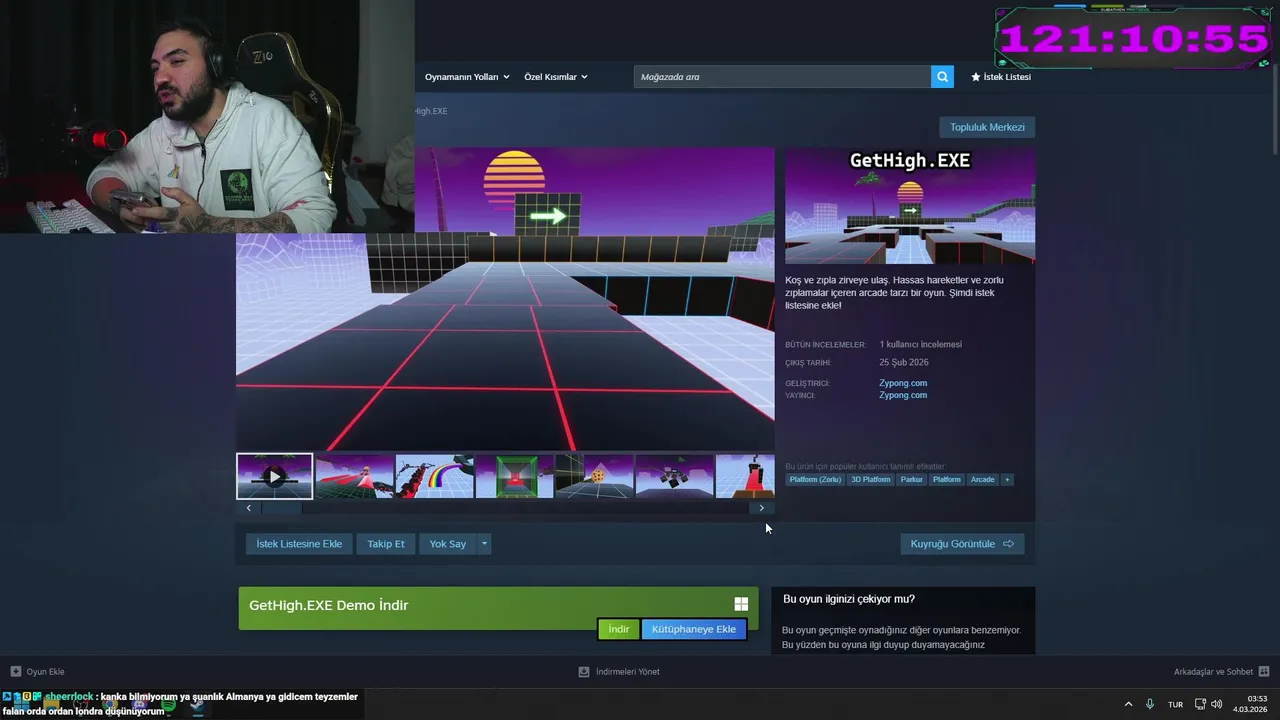Select the flying robot screenshot thumbnail

click(x=674, y=476)
